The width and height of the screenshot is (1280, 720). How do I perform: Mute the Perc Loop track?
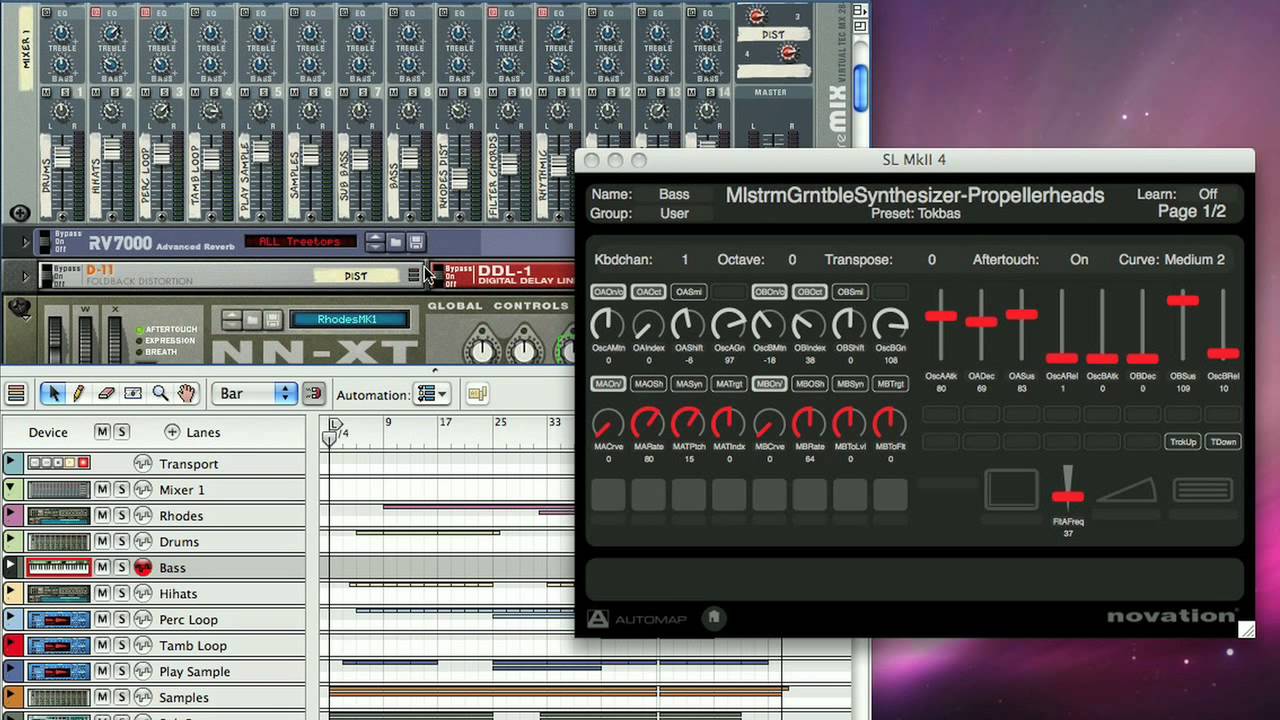pos(102,620)
